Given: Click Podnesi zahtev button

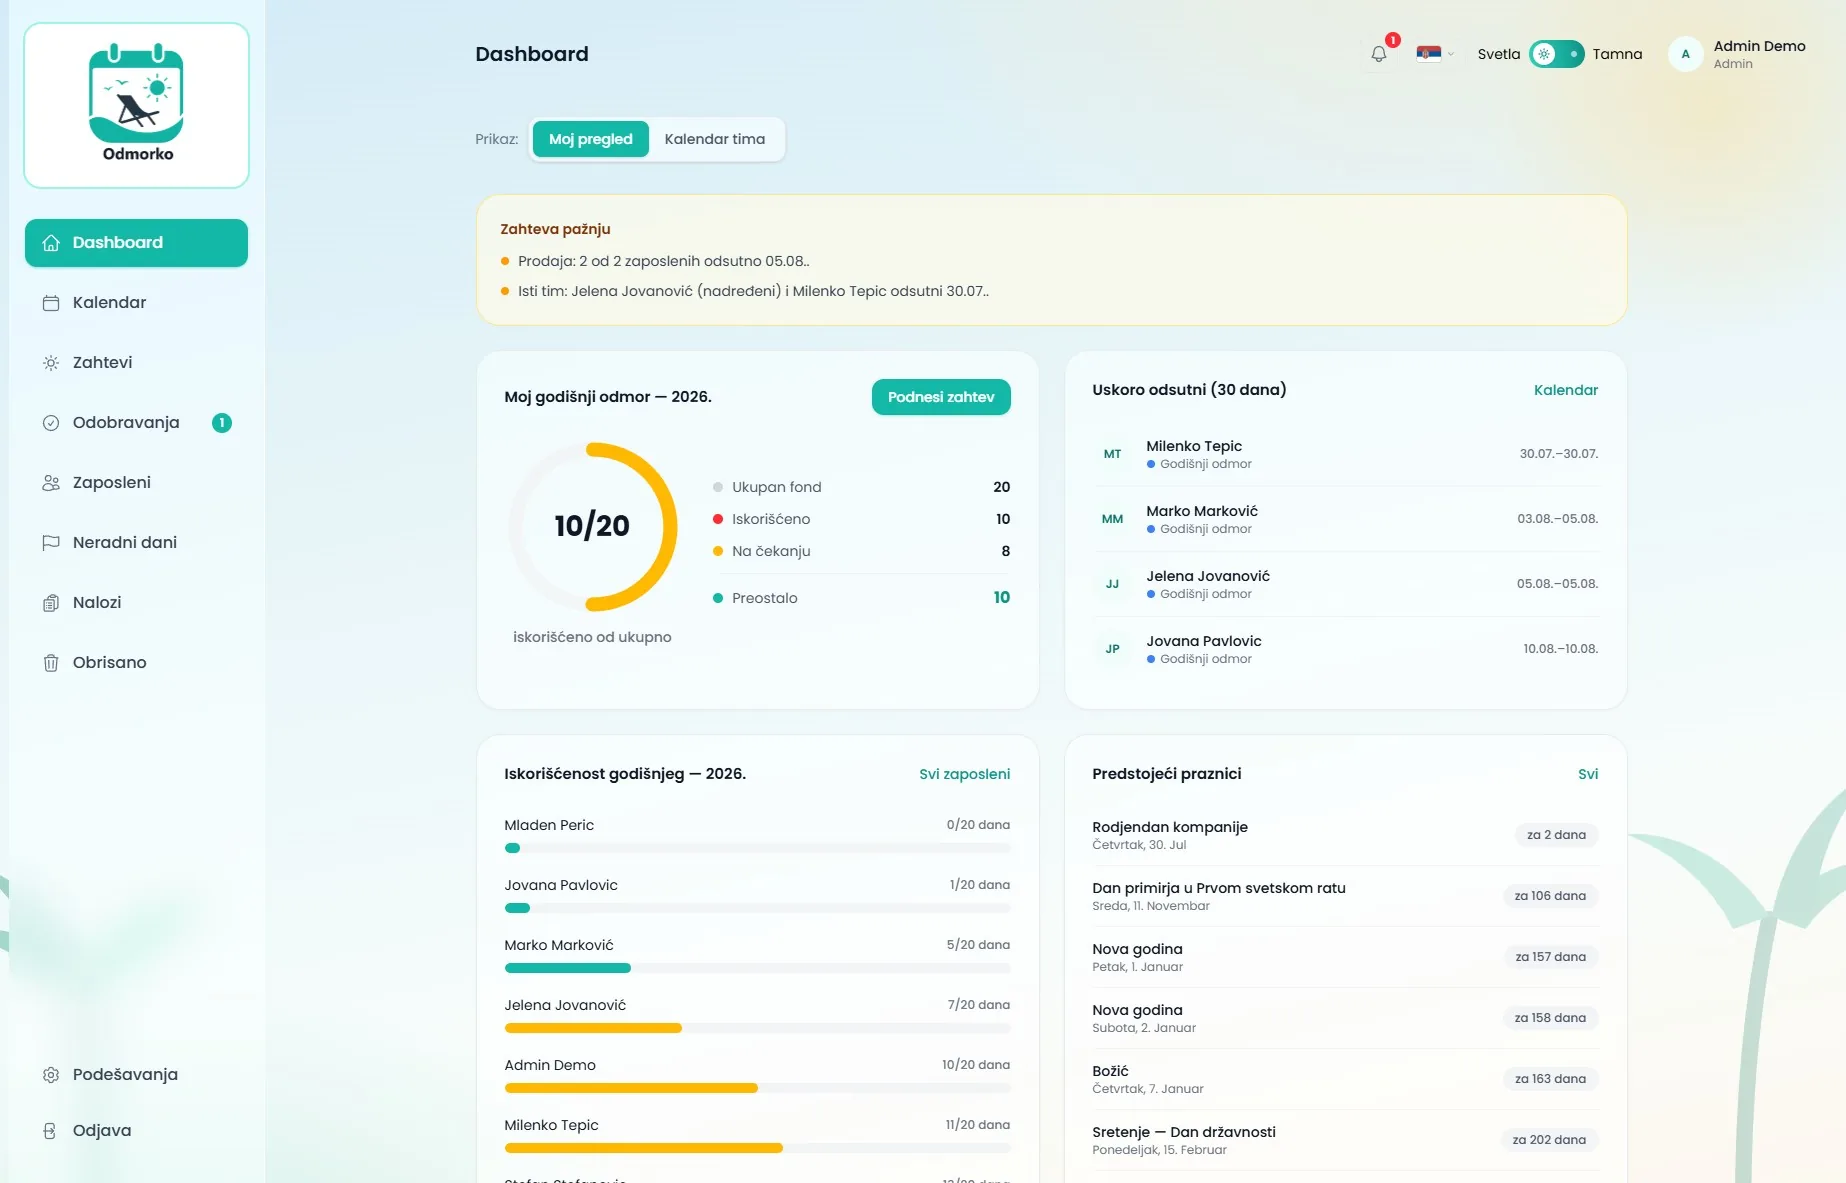Looking at the screenshot, I should point(941,397).
